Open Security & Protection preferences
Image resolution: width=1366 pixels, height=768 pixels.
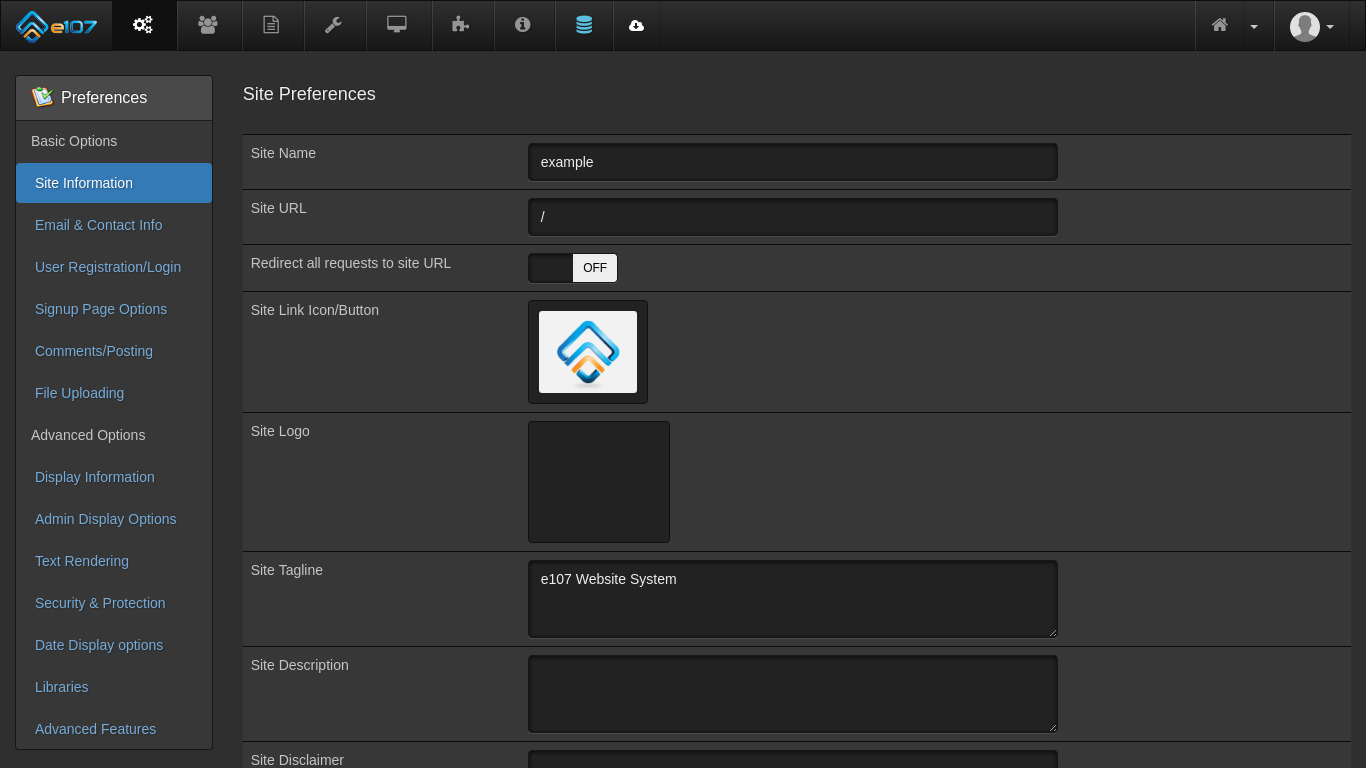tap(100, 603)
